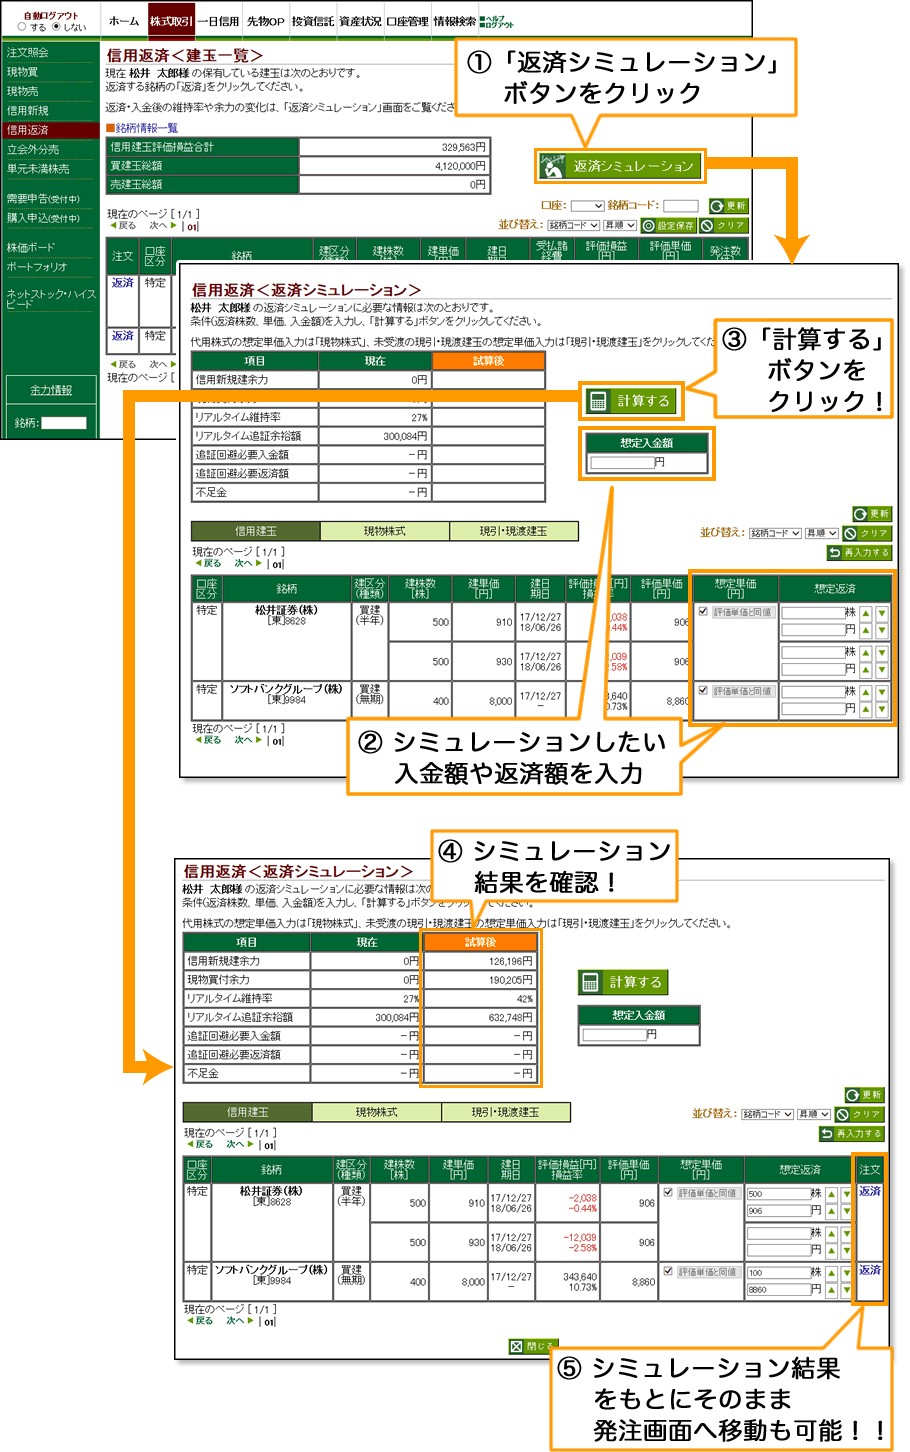
Task: Click 更新 refresh button in simulation input window
Action: pos(871,514)
